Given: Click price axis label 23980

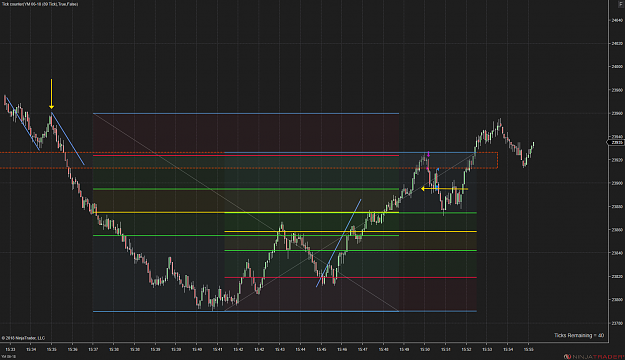Looking at the screenshot, I should (617, 90).
